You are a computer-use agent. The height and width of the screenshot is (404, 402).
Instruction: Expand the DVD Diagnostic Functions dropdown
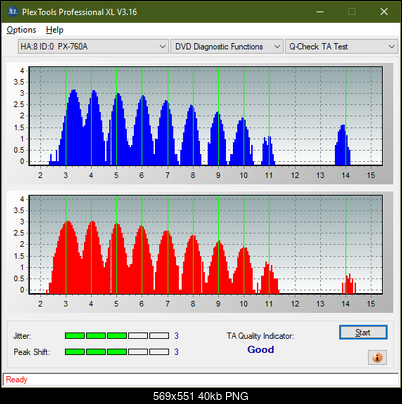[227, 47]
